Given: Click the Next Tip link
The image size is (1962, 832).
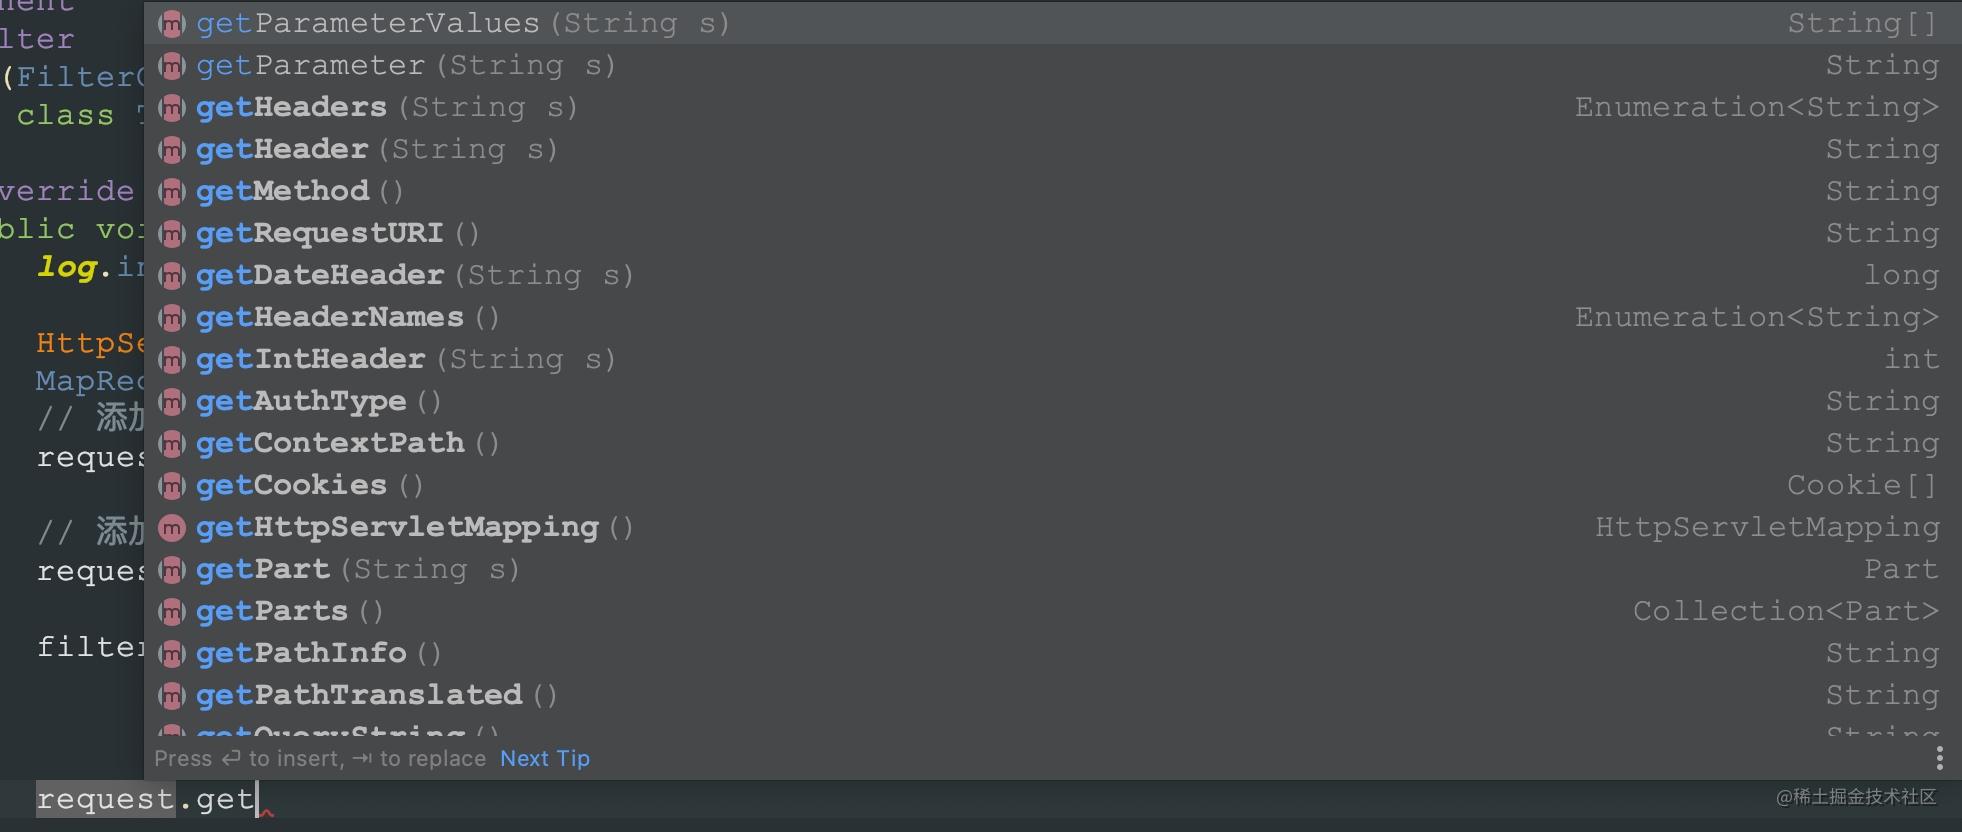Looking at the screenshot, I should [544, 758].
